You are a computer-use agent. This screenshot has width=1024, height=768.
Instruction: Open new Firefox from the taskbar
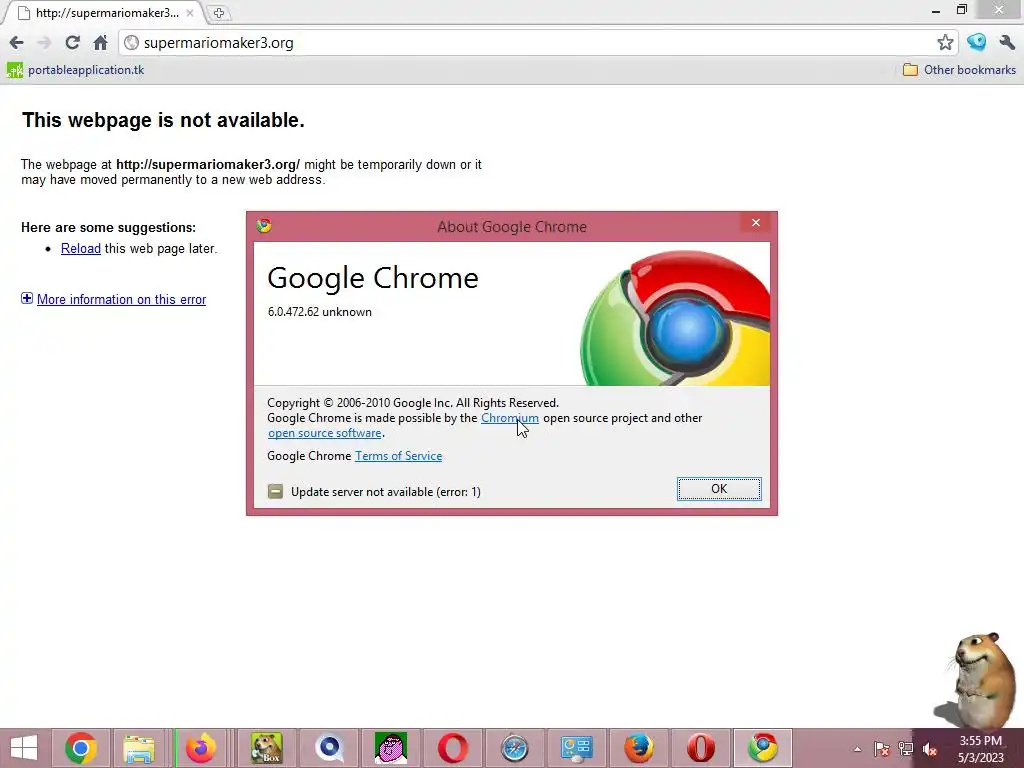pos(201,748)
